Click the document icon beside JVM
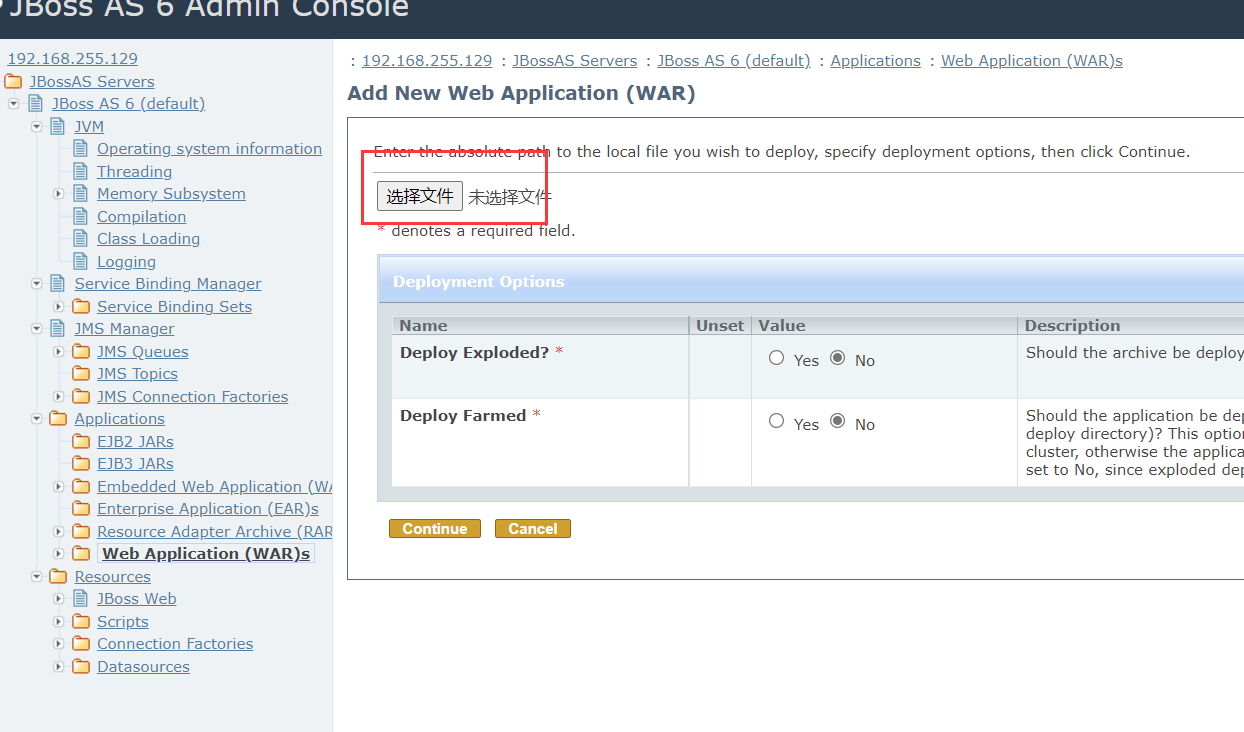 [x=58, y=126]
